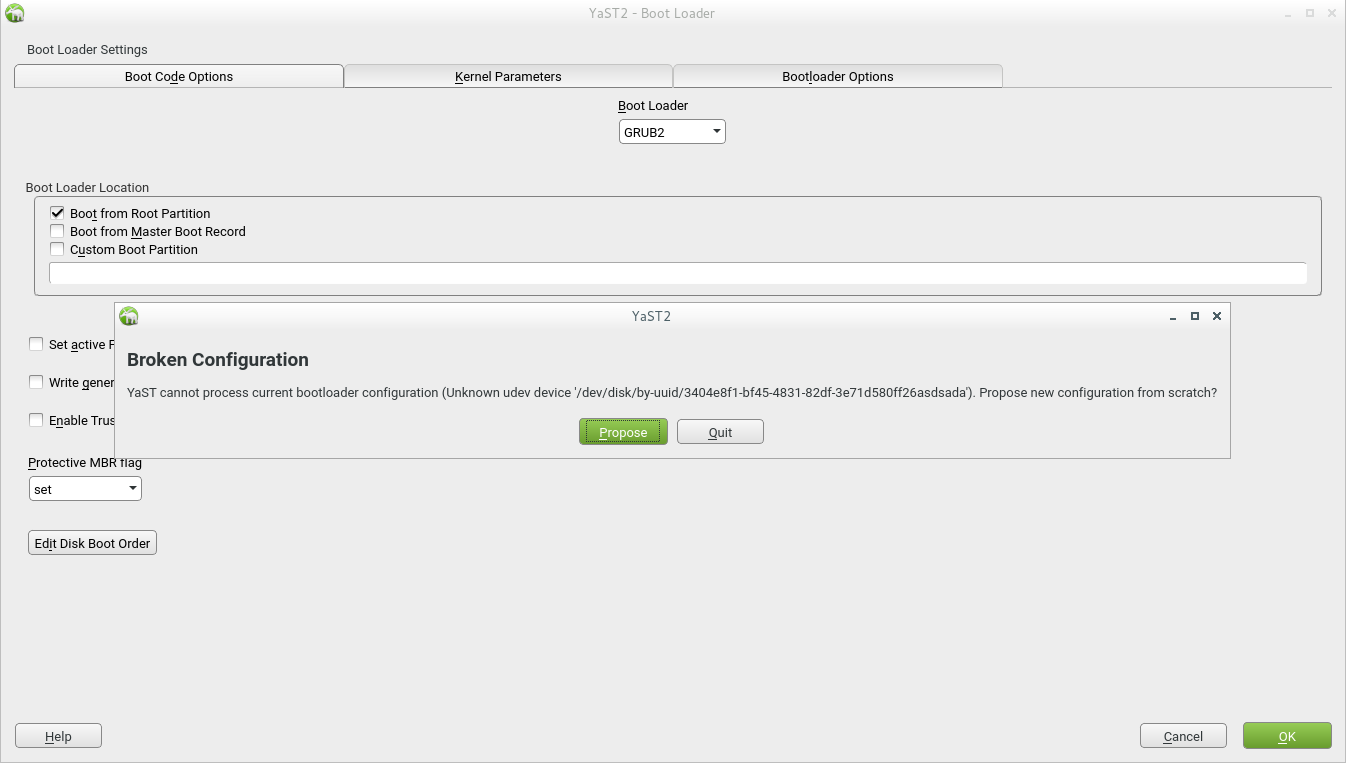Viewport: 1346px width, 763px height.
Task: Click the Help button
Action: coord(58,736)
